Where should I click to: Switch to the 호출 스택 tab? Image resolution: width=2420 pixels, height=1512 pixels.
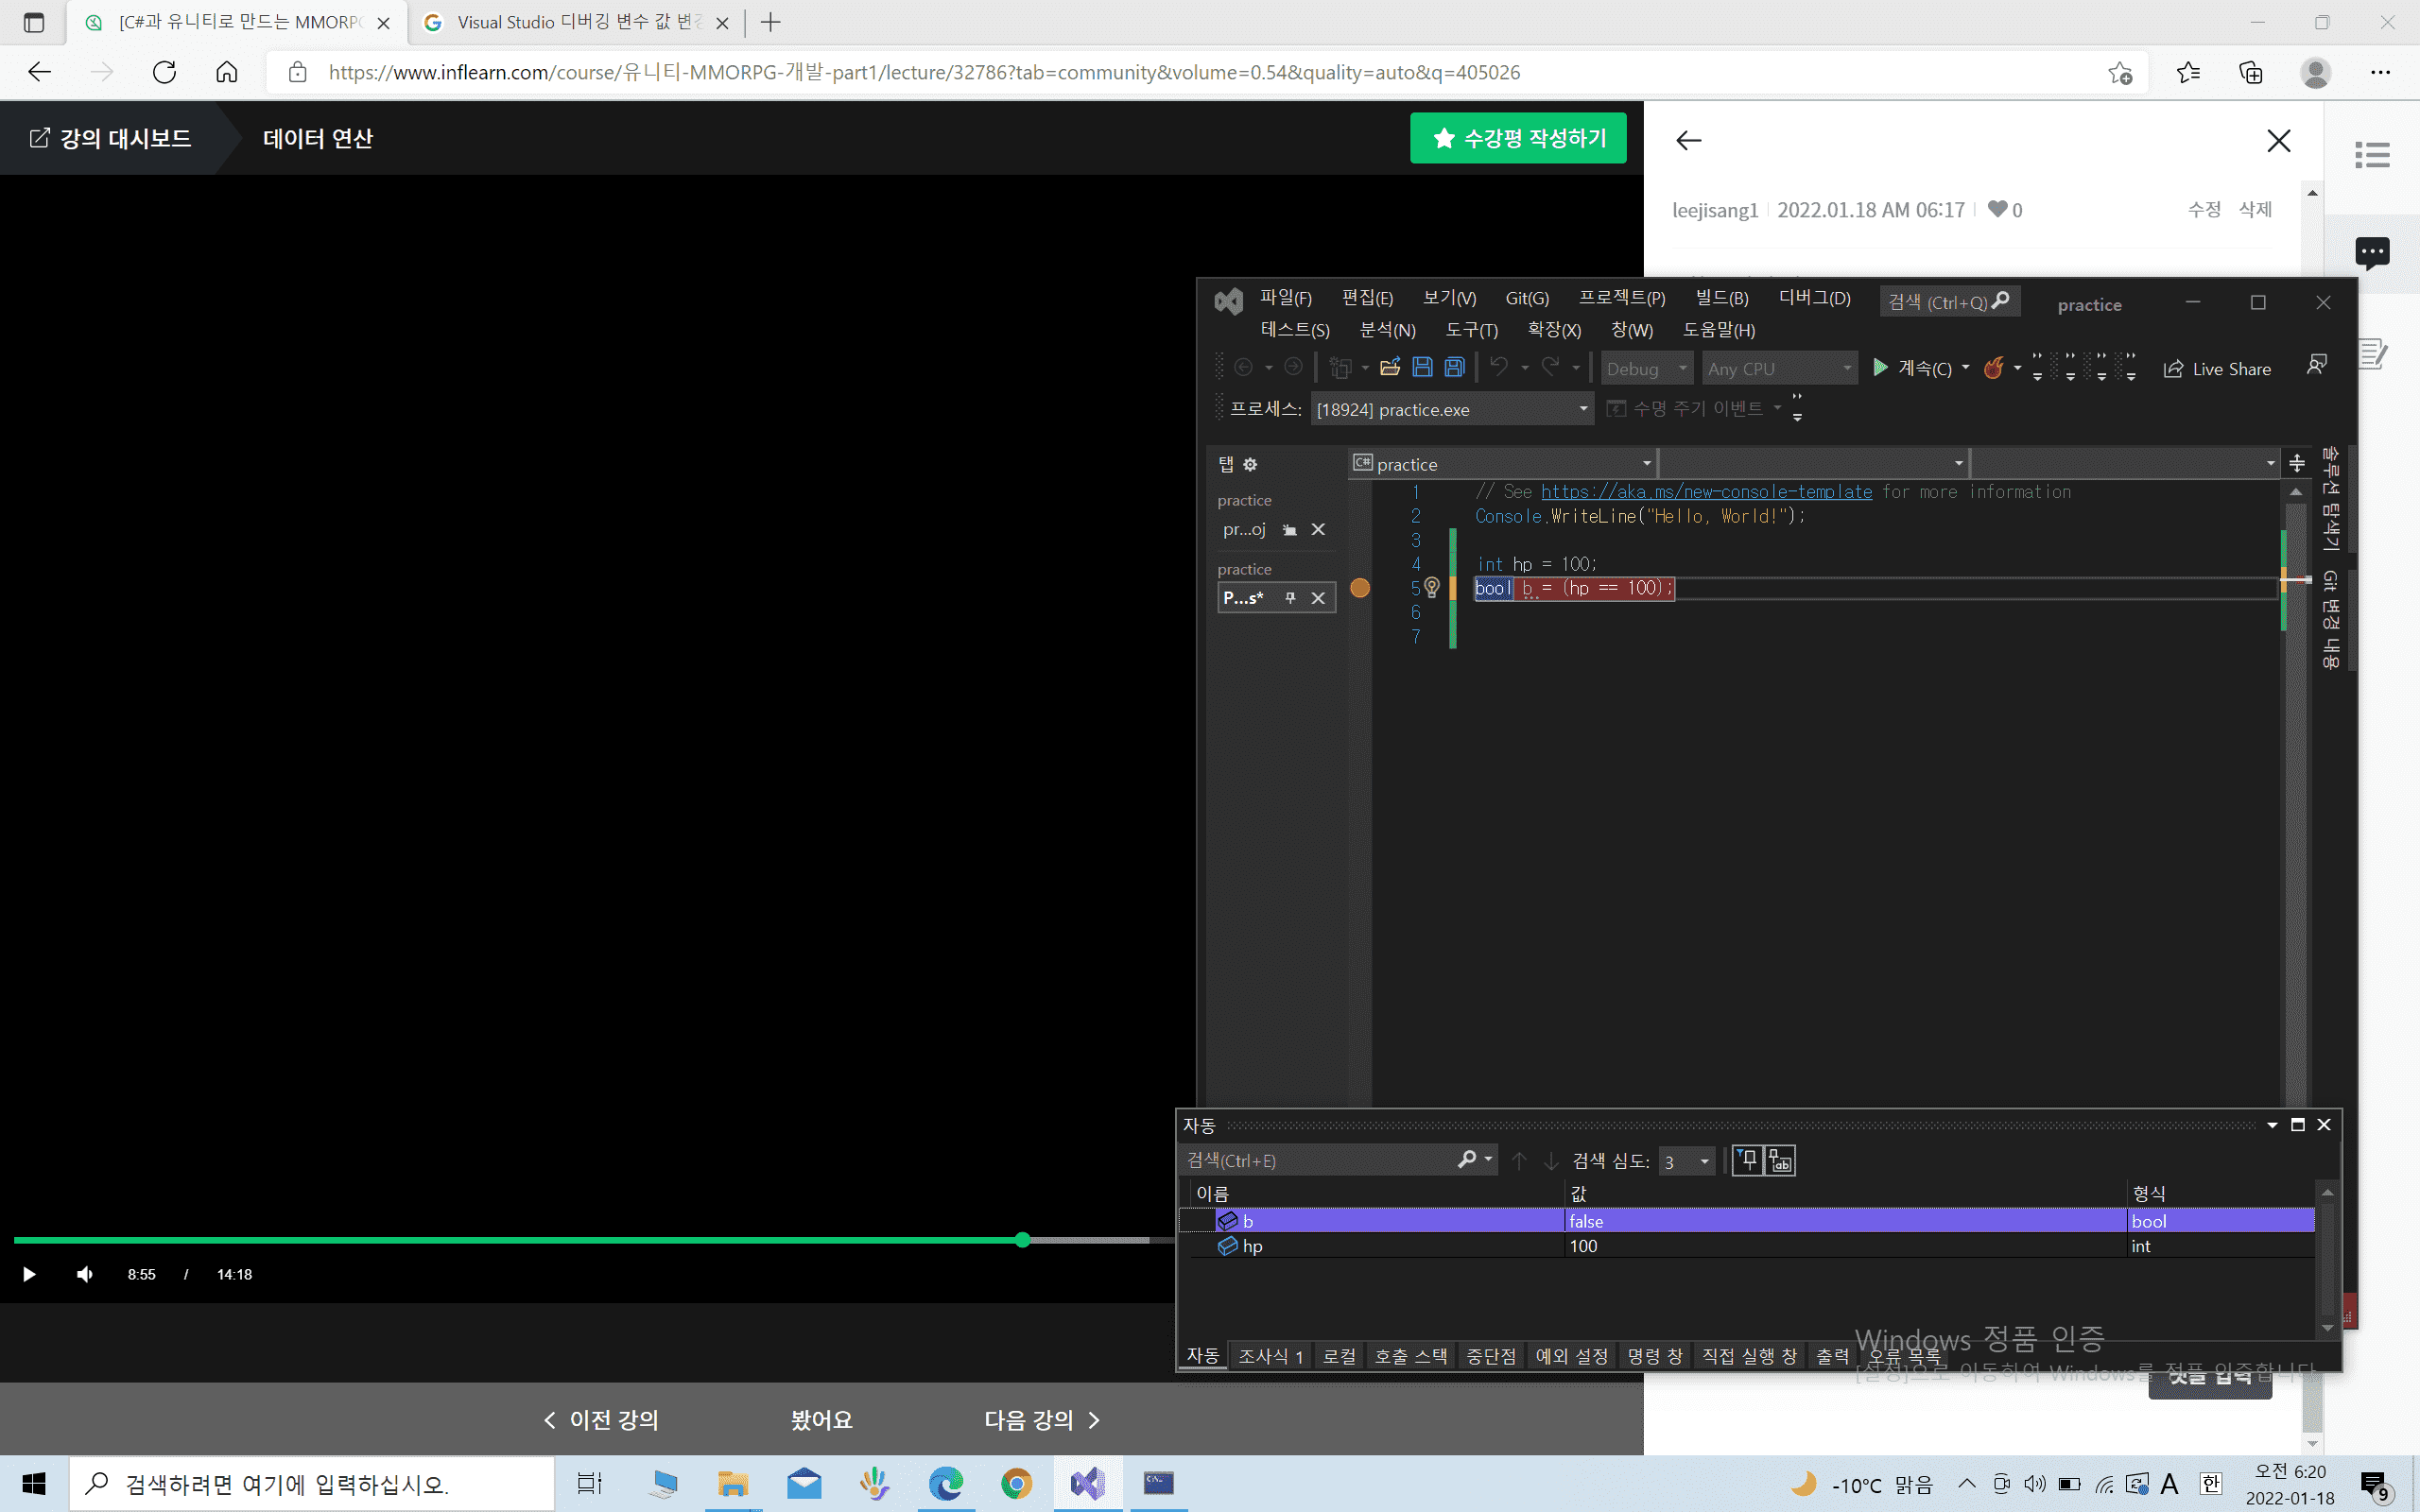tap(1410, 1356)
